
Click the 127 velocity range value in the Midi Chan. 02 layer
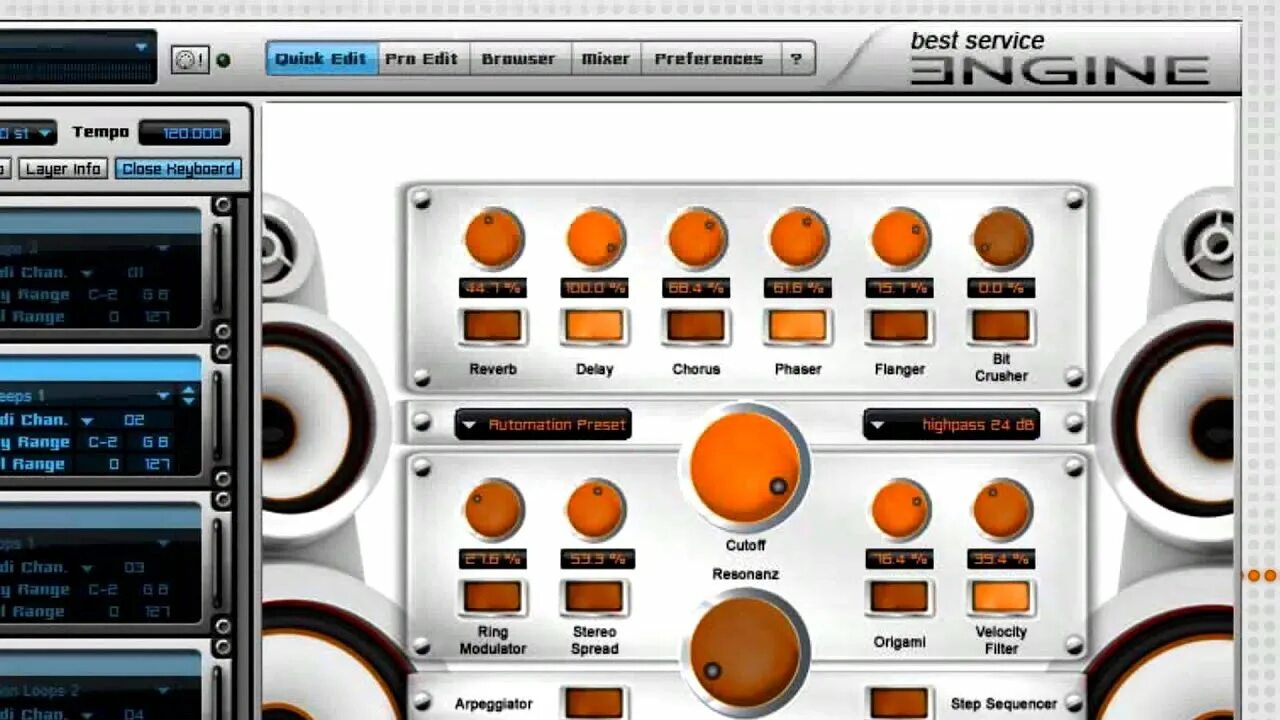pos(156,464)
